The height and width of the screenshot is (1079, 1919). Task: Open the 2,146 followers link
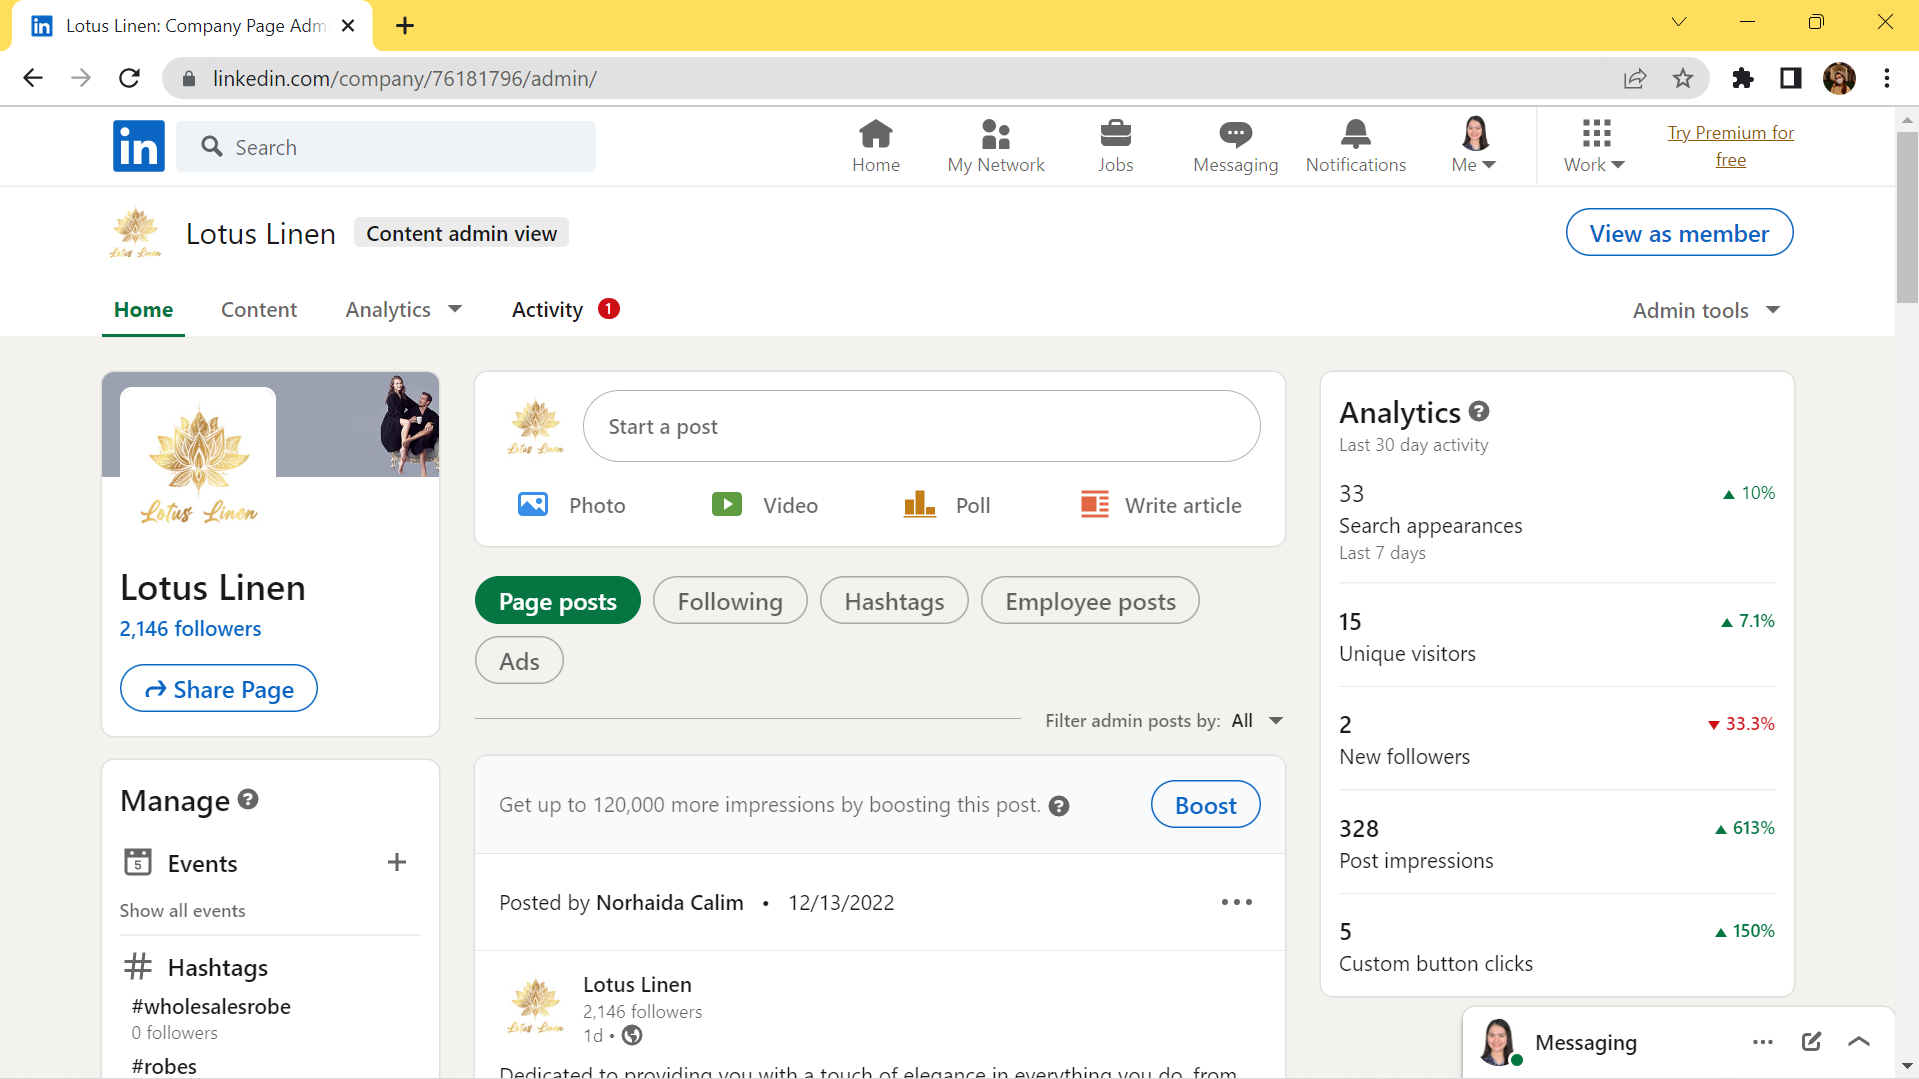190,629
